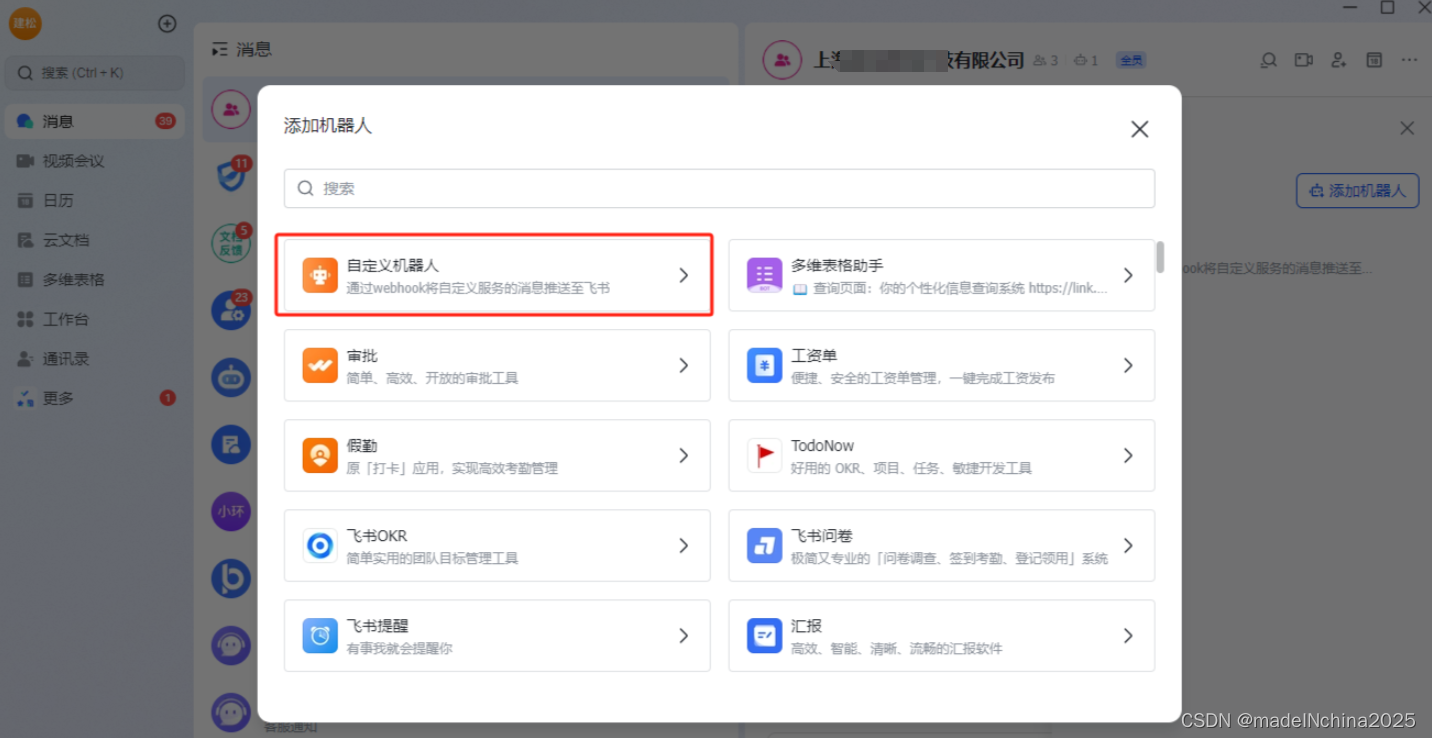Click the plus create icon beside avatar

(x=168, y=23)
